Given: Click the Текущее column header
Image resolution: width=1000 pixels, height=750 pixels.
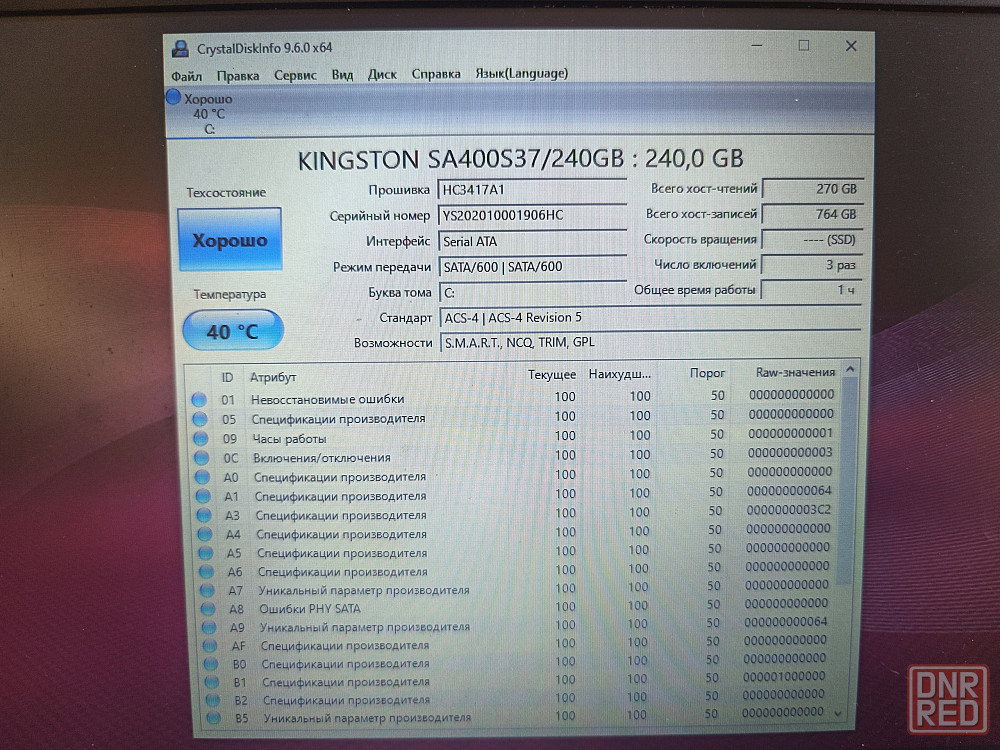Looking at the screenshot, I should pyautogui.click(x=552, y=374).
